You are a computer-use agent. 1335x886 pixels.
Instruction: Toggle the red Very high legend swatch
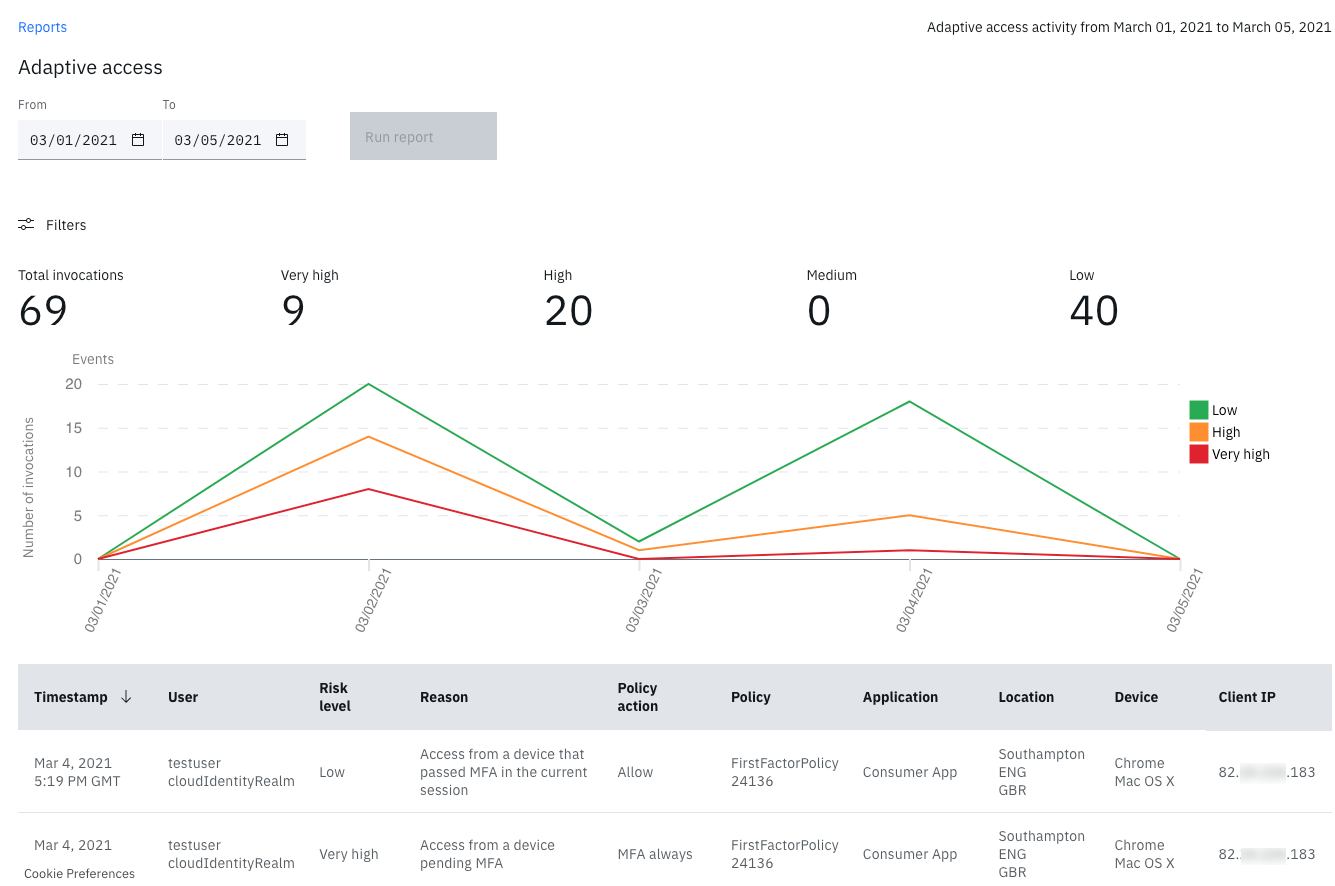coord(1198,454)
